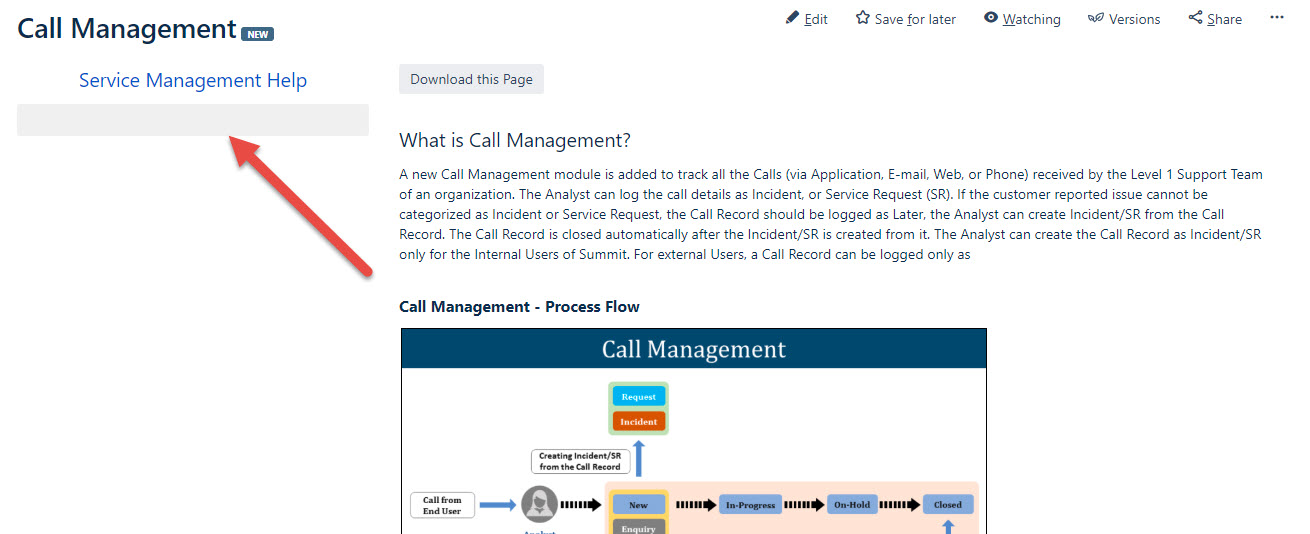Click the Versions label text

pos(1135,19)
